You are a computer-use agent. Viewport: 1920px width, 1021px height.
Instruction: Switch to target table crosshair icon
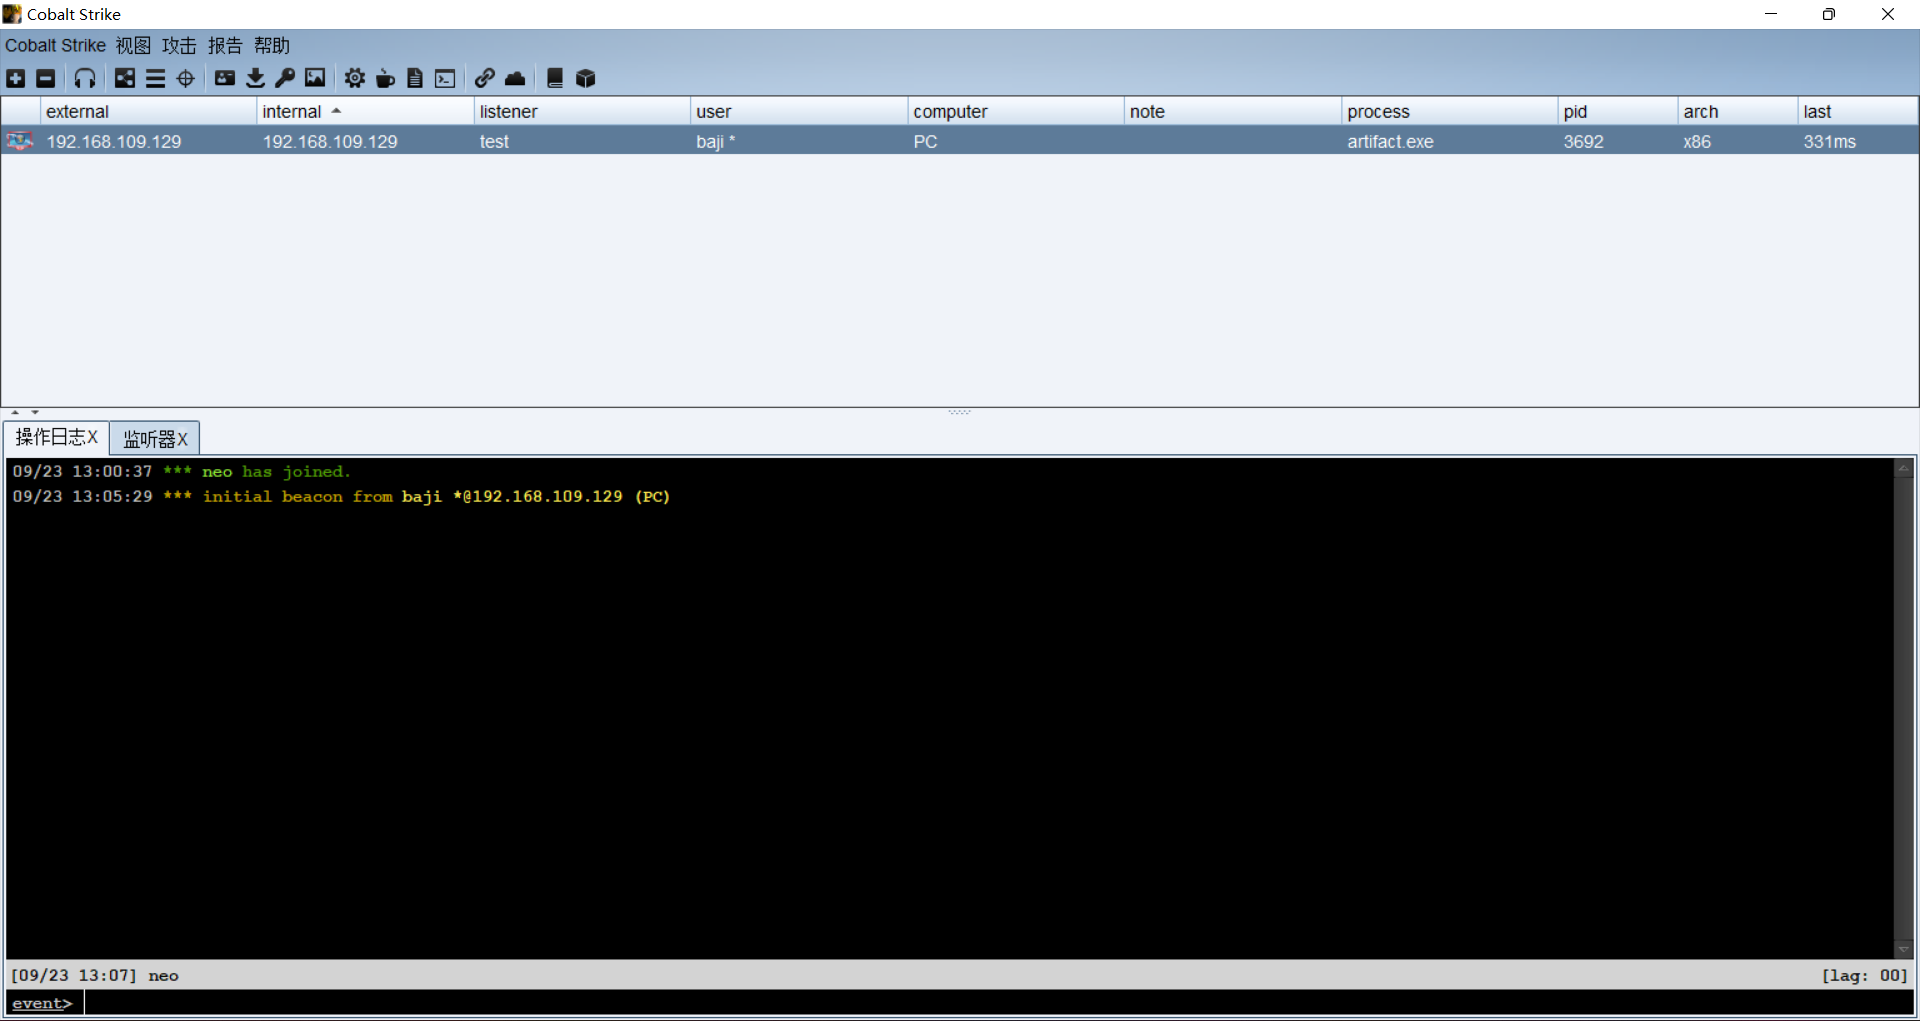pyautogui.click(x=186, y=78)
